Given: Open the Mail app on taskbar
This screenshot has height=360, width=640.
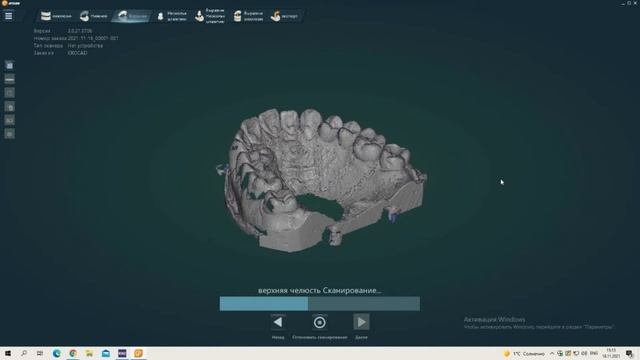Looking at the screenshot, I should click(x=106, y=353).
